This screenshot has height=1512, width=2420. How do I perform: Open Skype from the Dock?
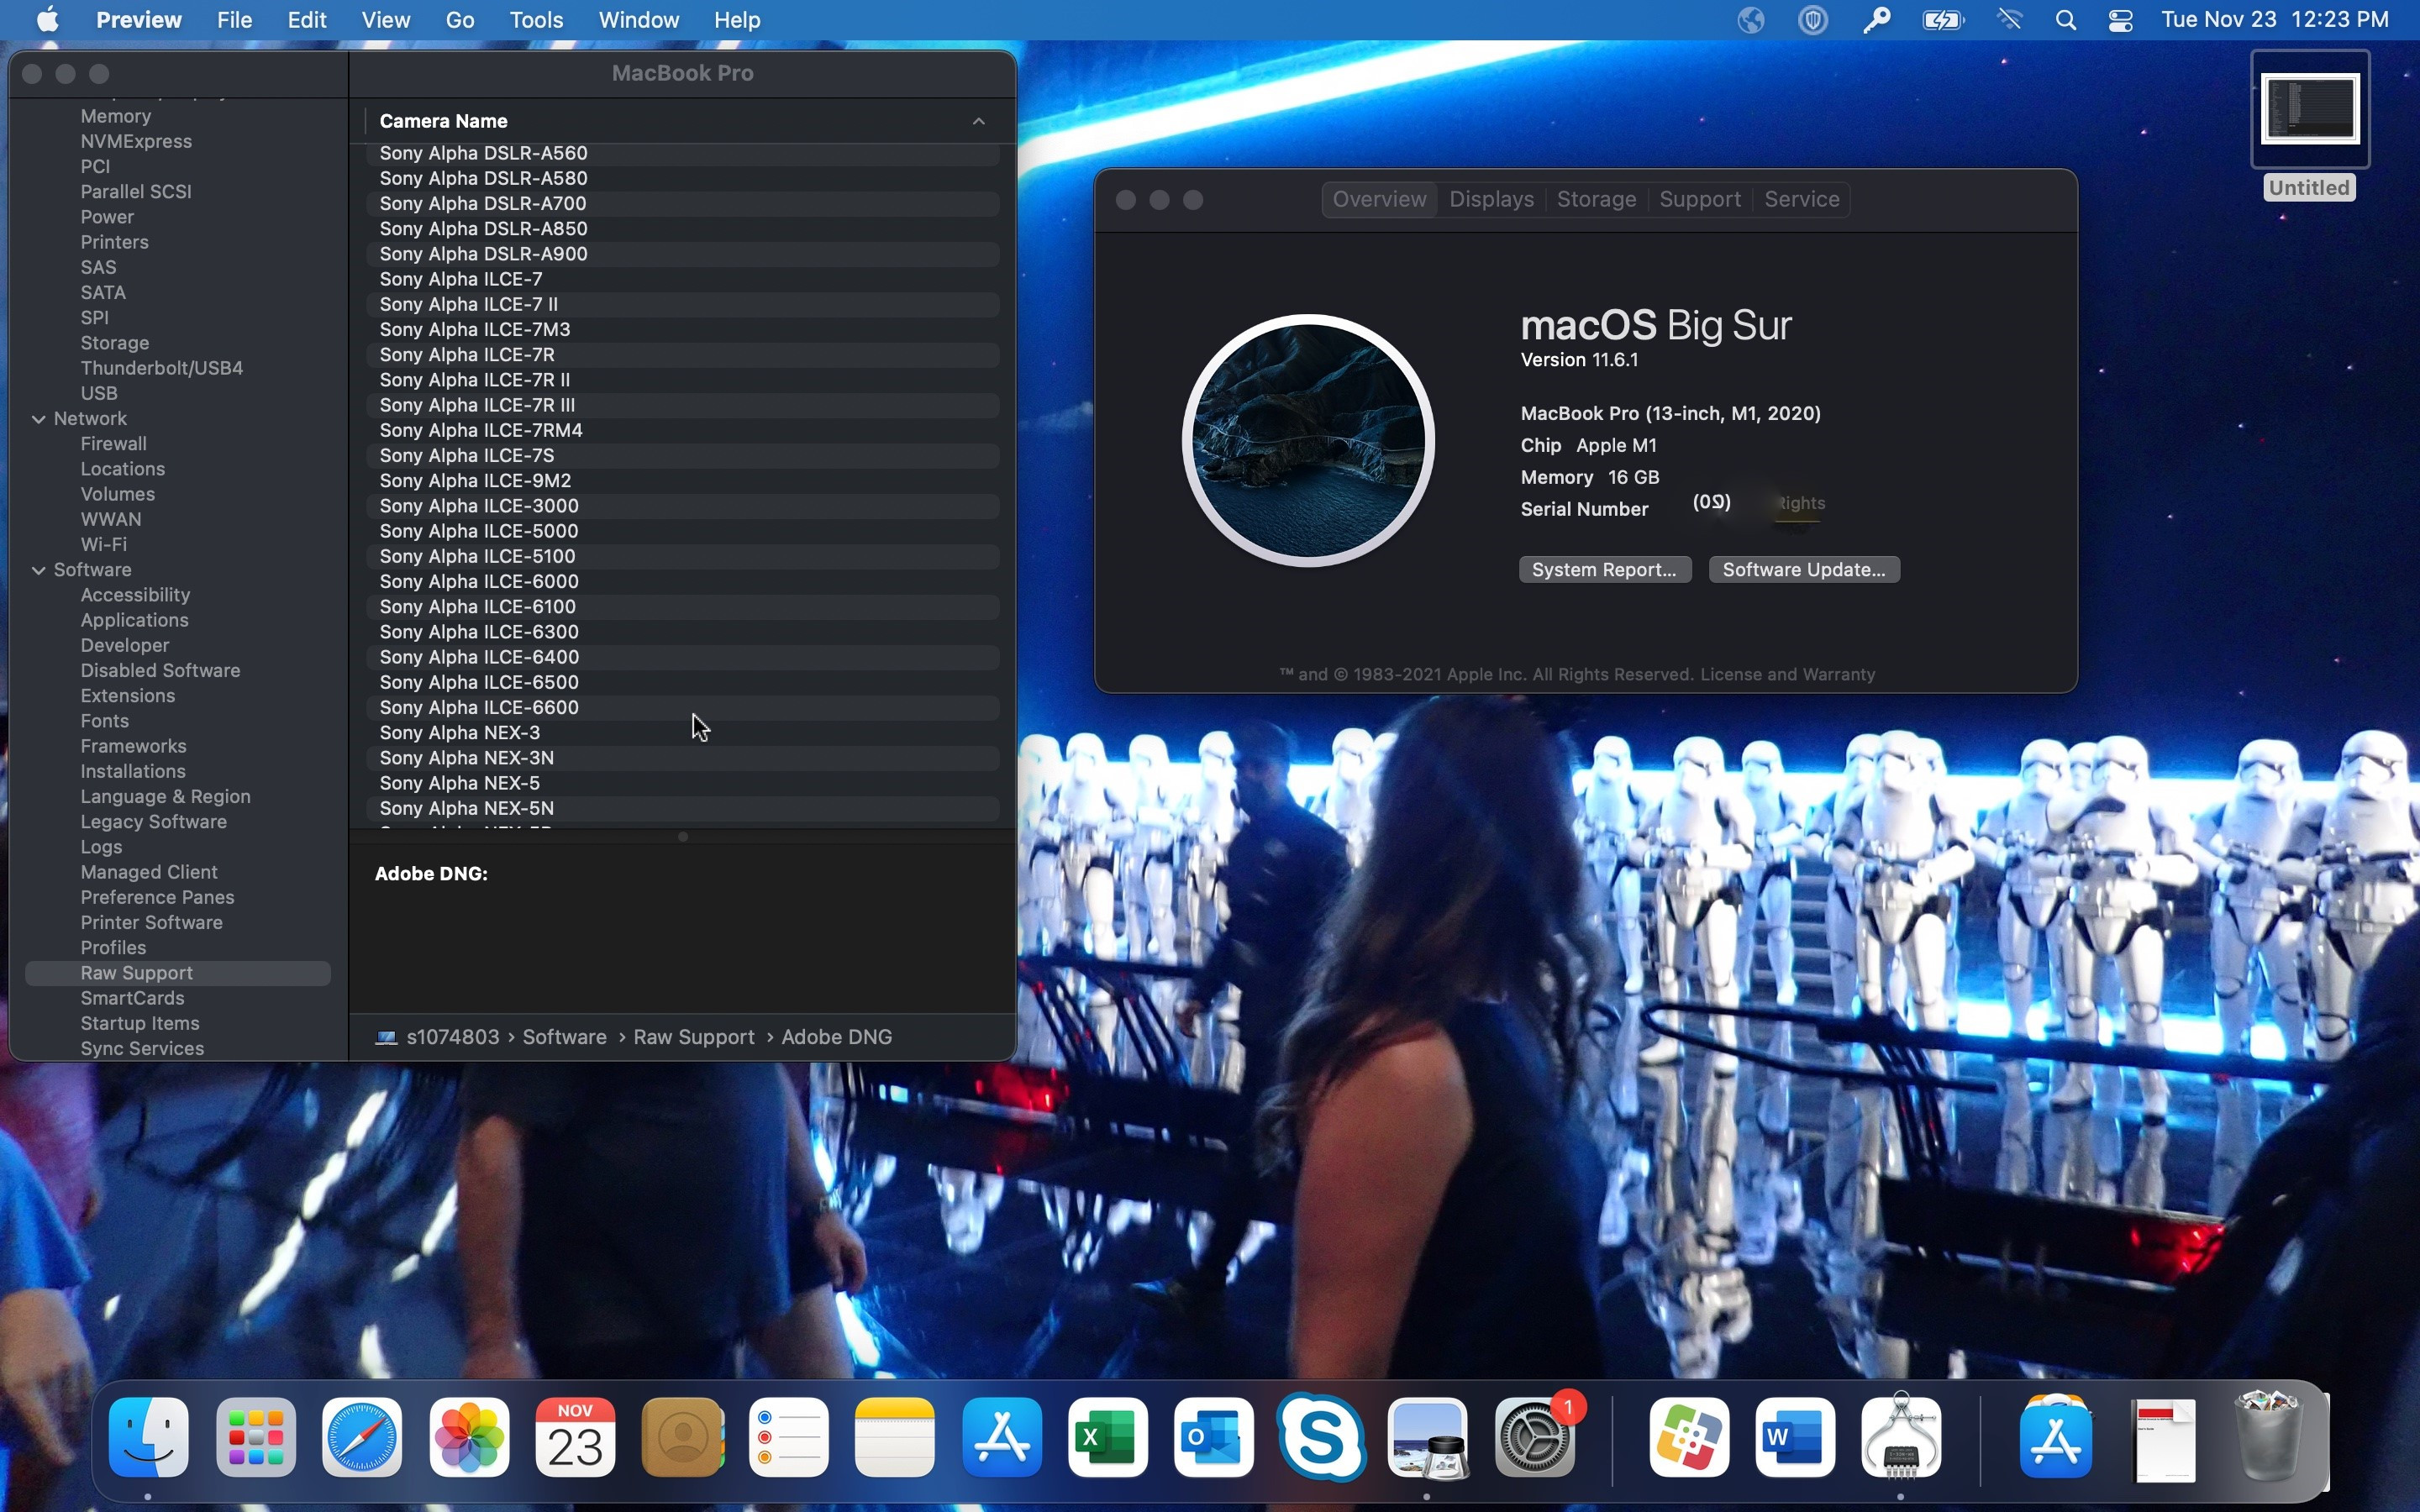(1320, 1438)
